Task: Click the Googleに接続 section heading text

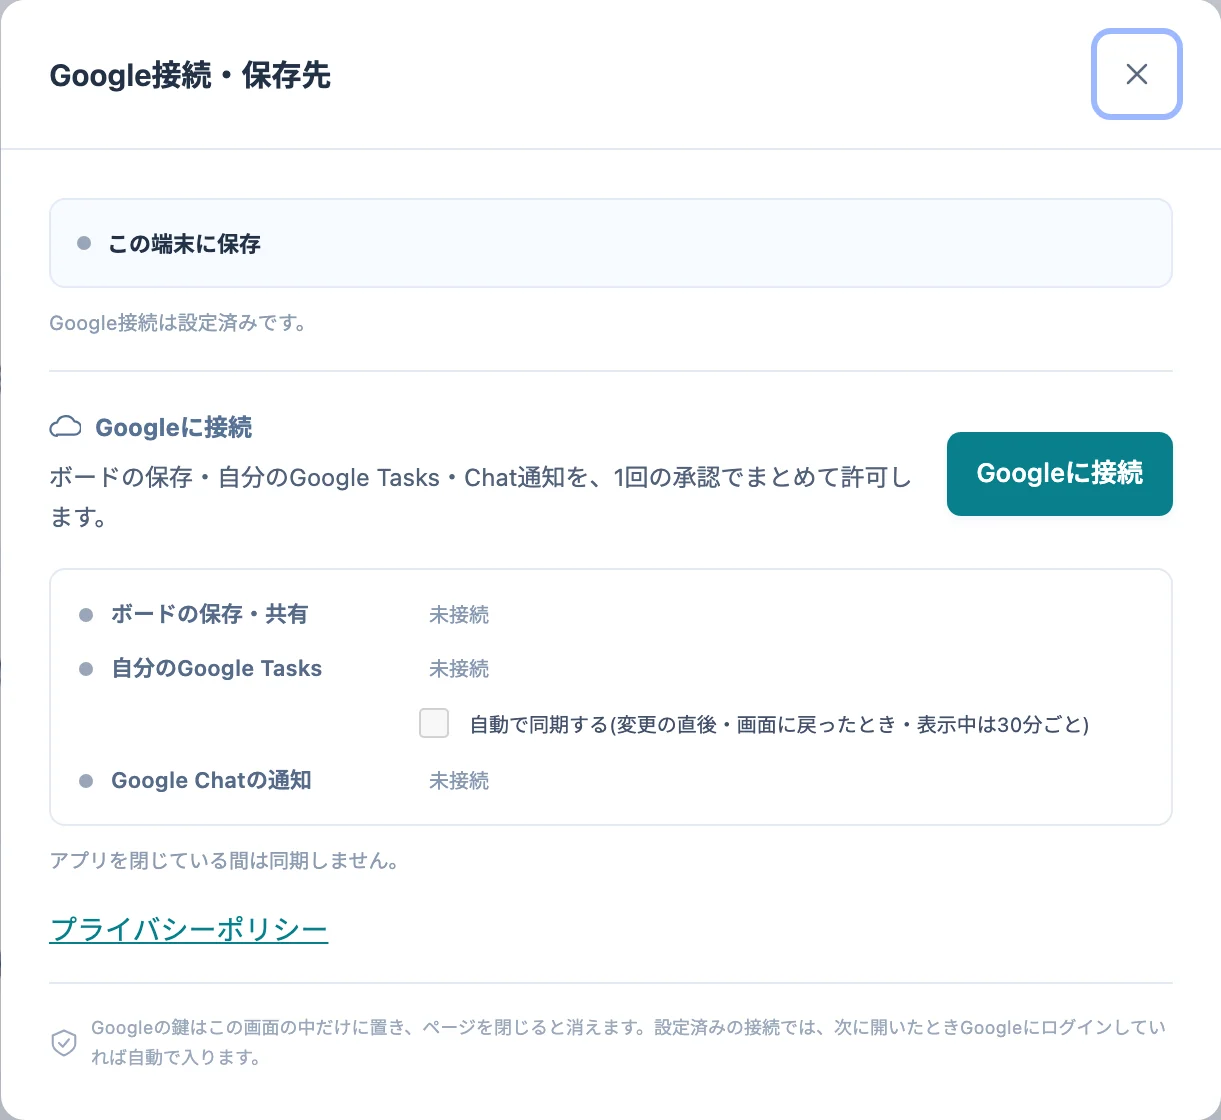Action: tap(174, 428)
